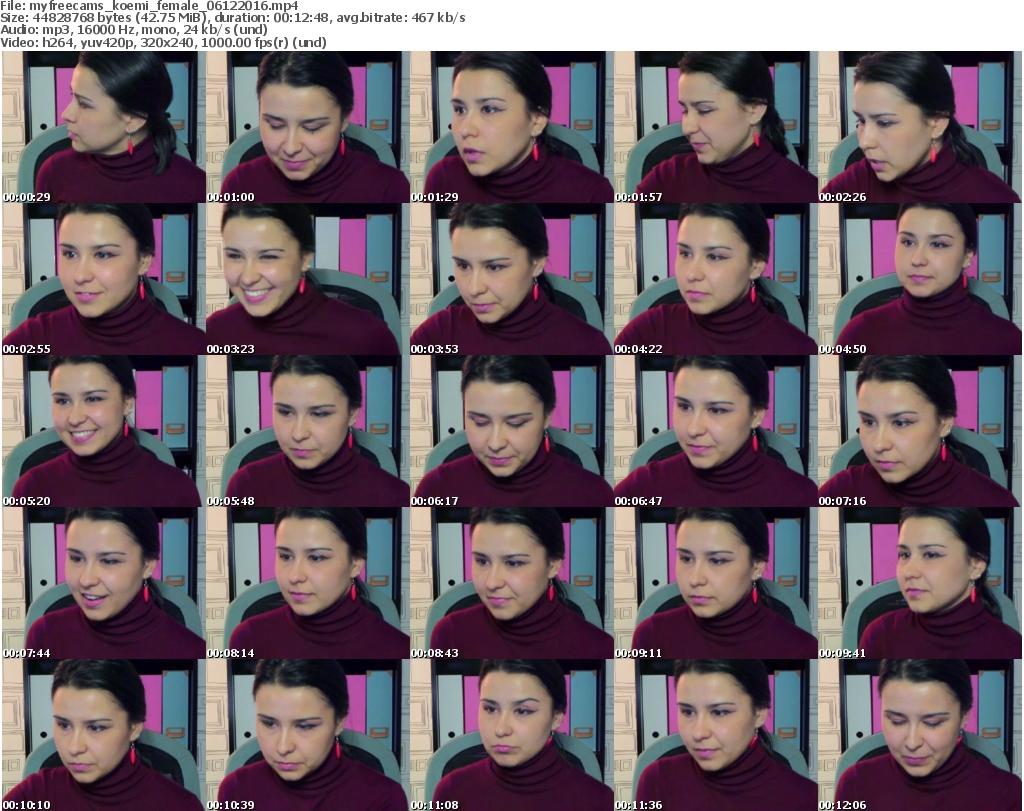Open the thumbnail at 00:02:55
This screenshot has width=1024, height=811.
(x=104, y=279)
